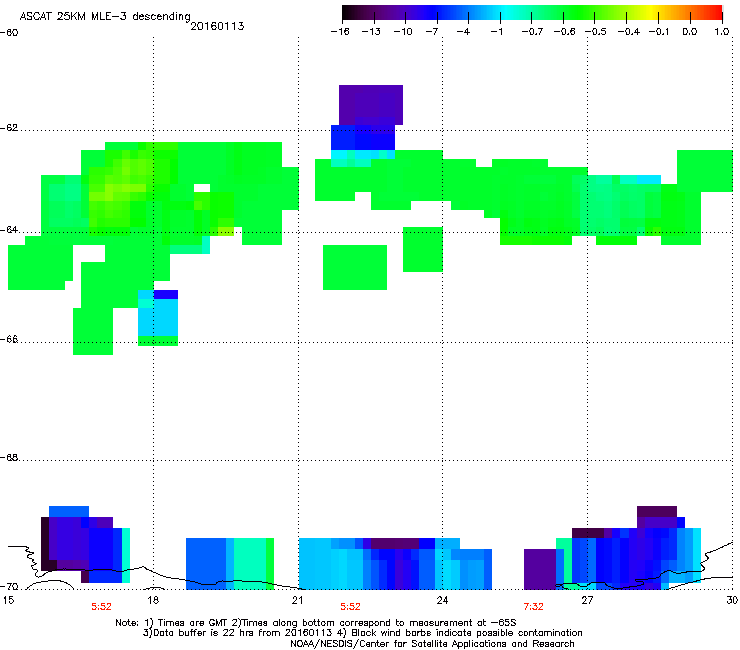Click the colorbar label -0.7

click(532, 32)
